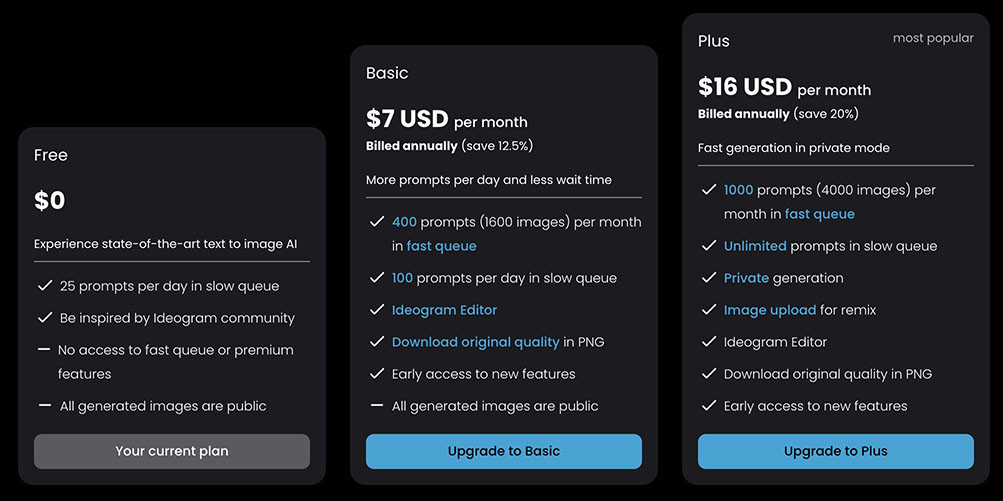Image resolution: width=1003 pixels, height=501 pixels.
Task: Click the Upgrade to Plus button
Action: click(x=835, y=451)
